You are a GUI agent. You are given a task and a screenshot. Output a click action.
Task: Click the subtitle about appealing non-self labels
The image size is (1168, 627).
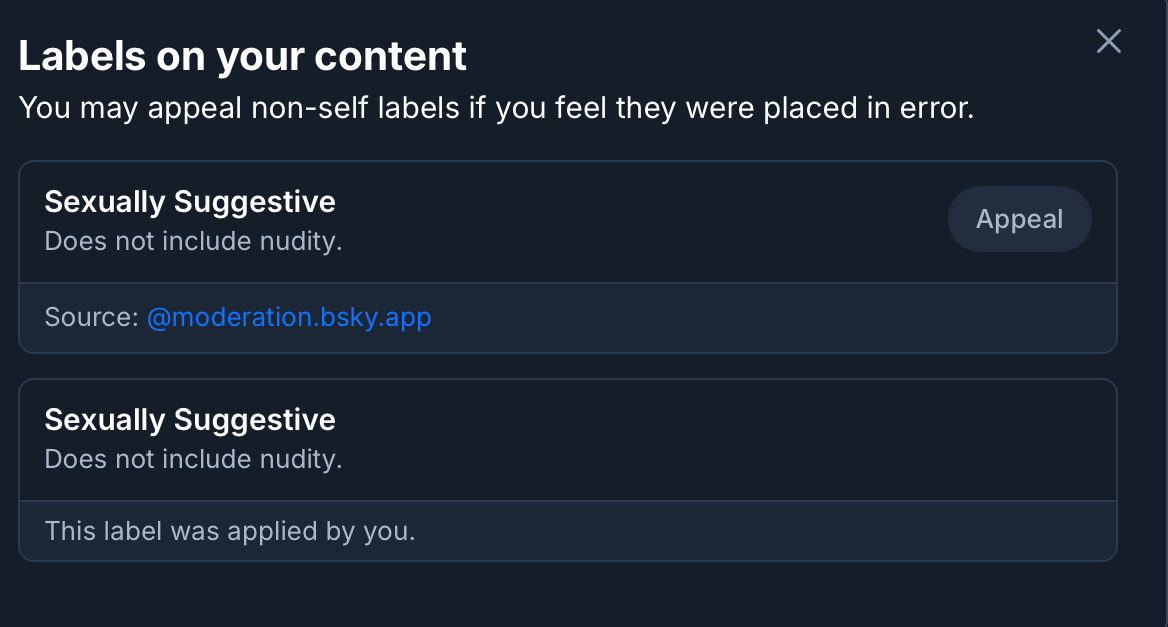pos(496,108)
